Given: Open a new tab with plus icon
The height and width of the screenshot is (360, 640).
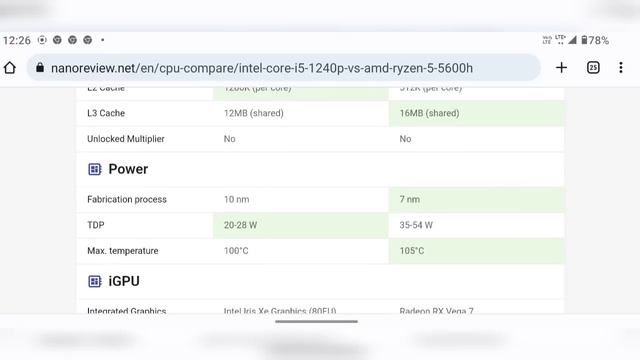Looking at the screenshot, I should point(562,67).
